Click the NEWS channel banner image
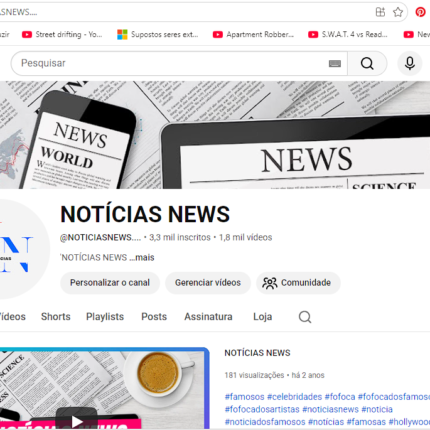This screenshot has height=430, width=430. tap(215, 135)
